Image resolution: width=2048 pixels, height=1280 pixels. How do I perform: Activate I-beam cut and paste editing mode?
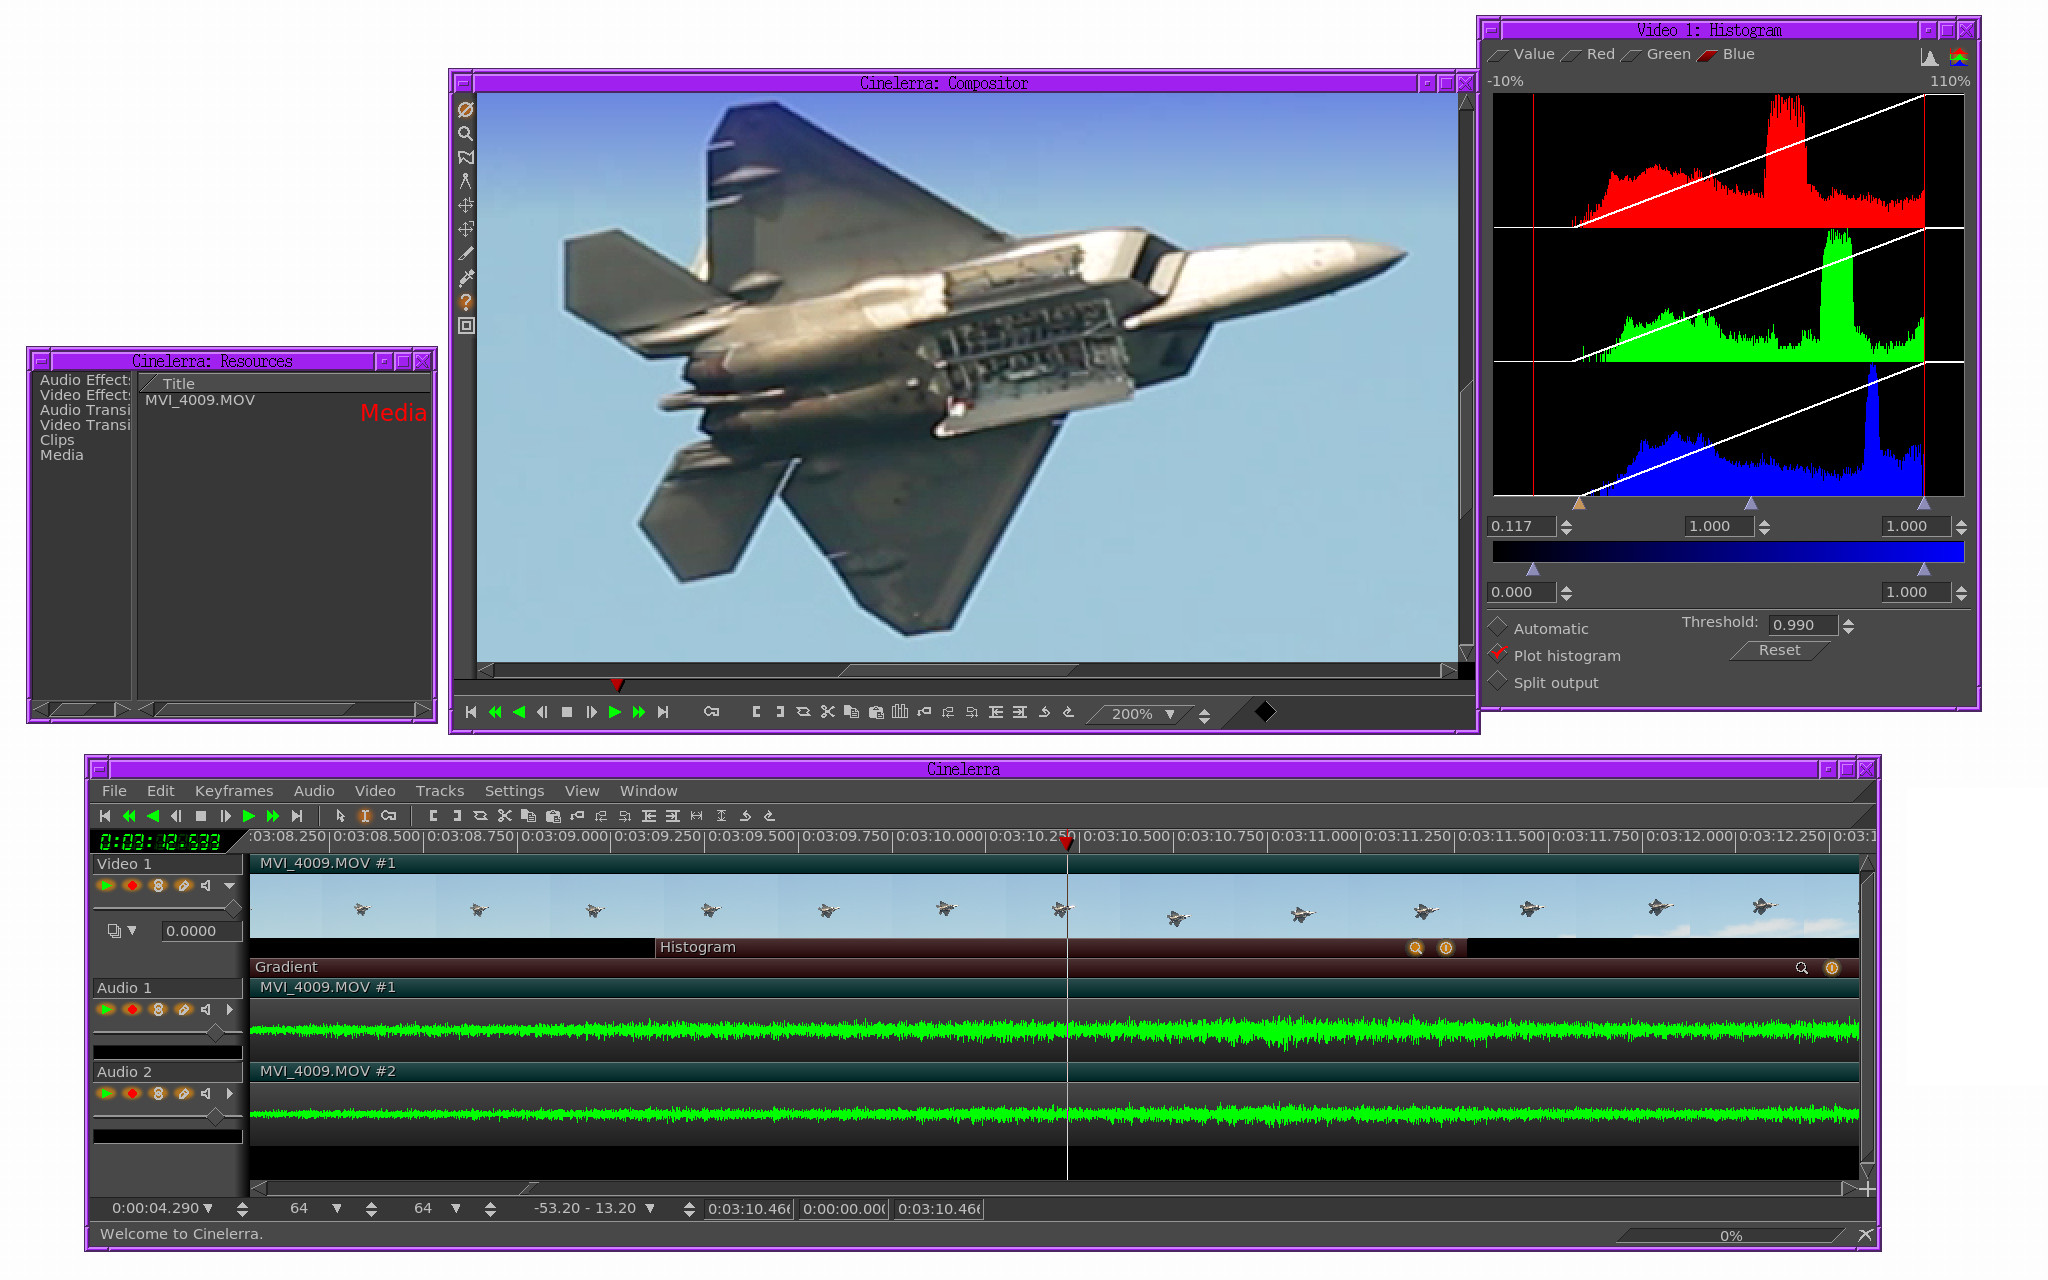coord(364,816)
